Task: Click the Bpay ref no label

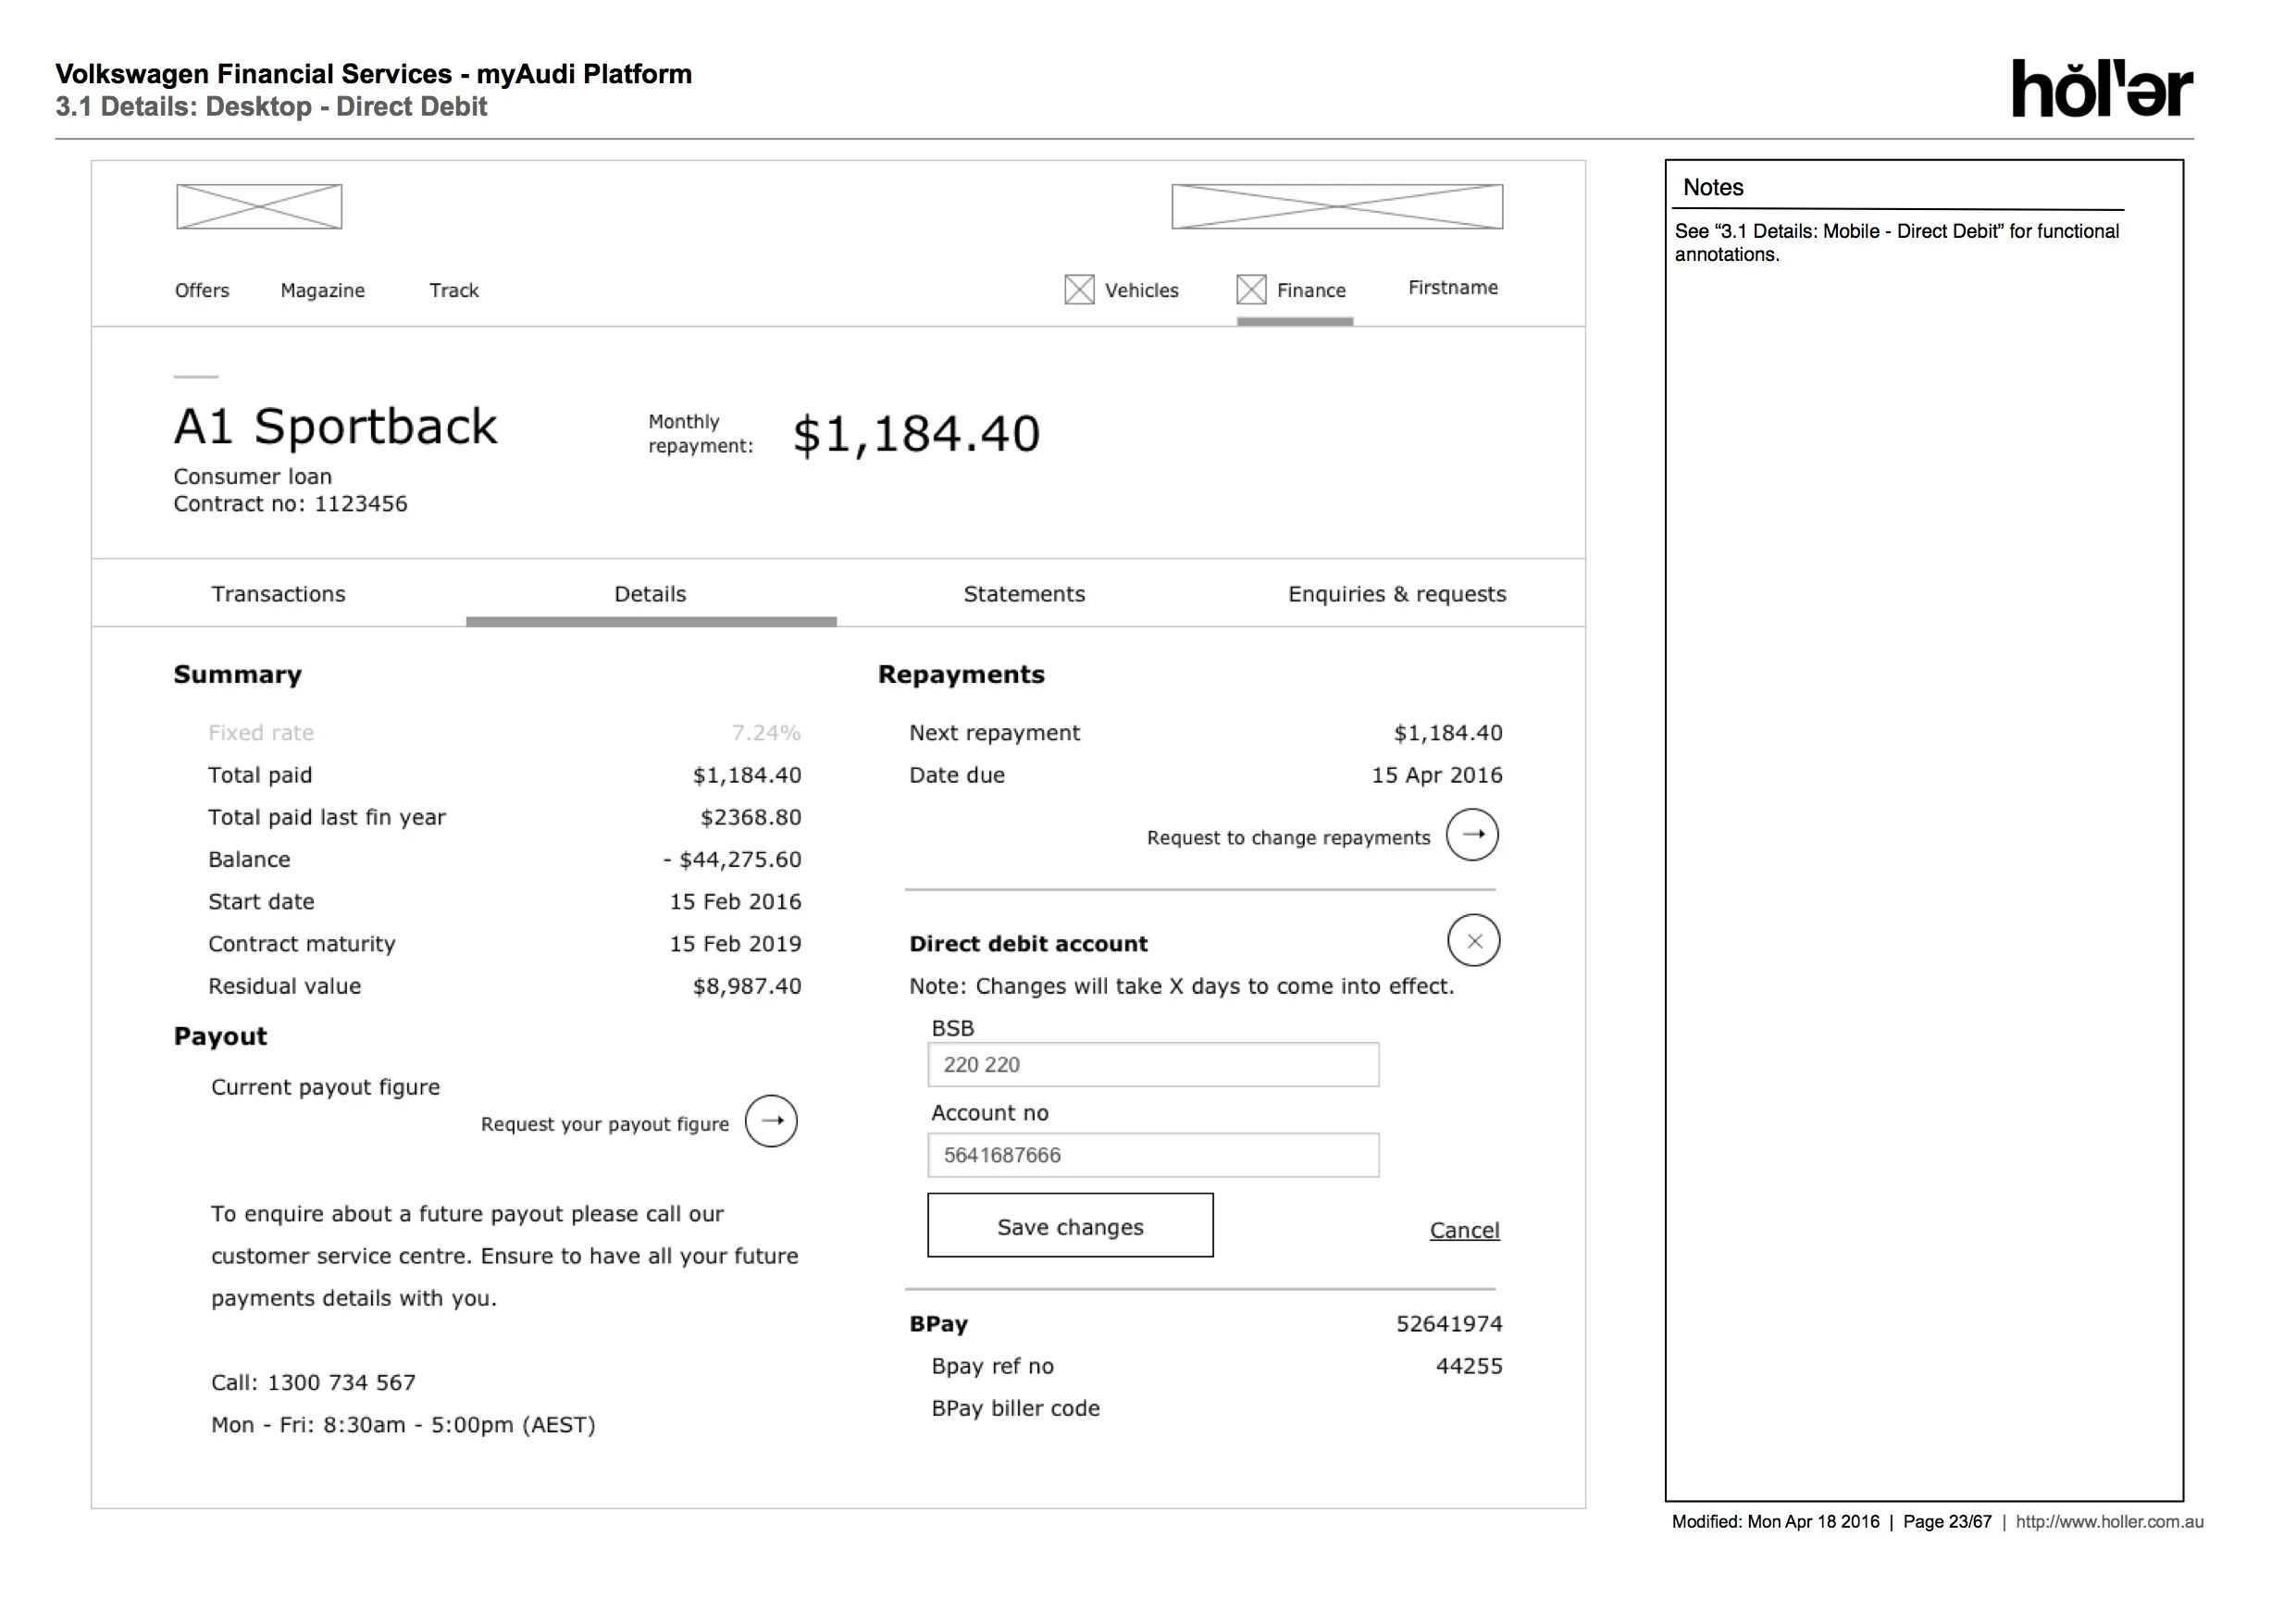Action: coord(992,1366)
